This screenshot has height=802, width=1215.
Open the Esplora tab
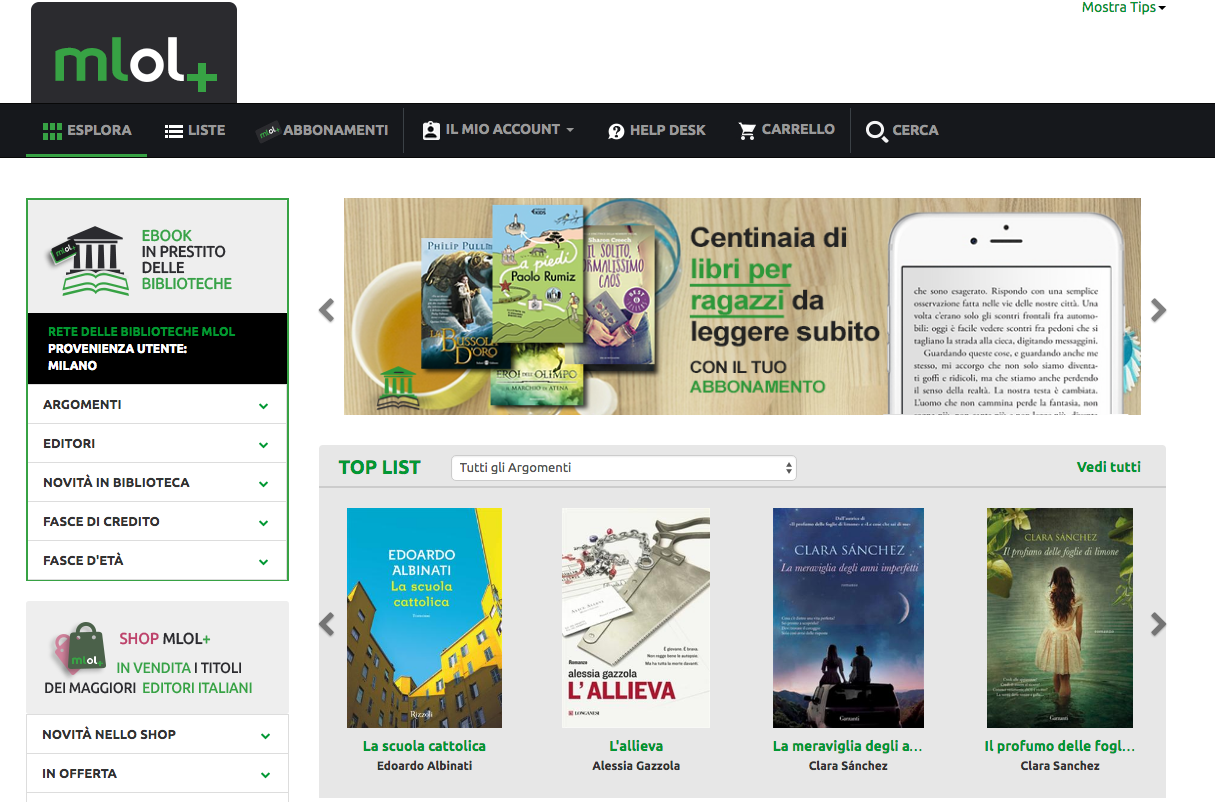point(87,130)
